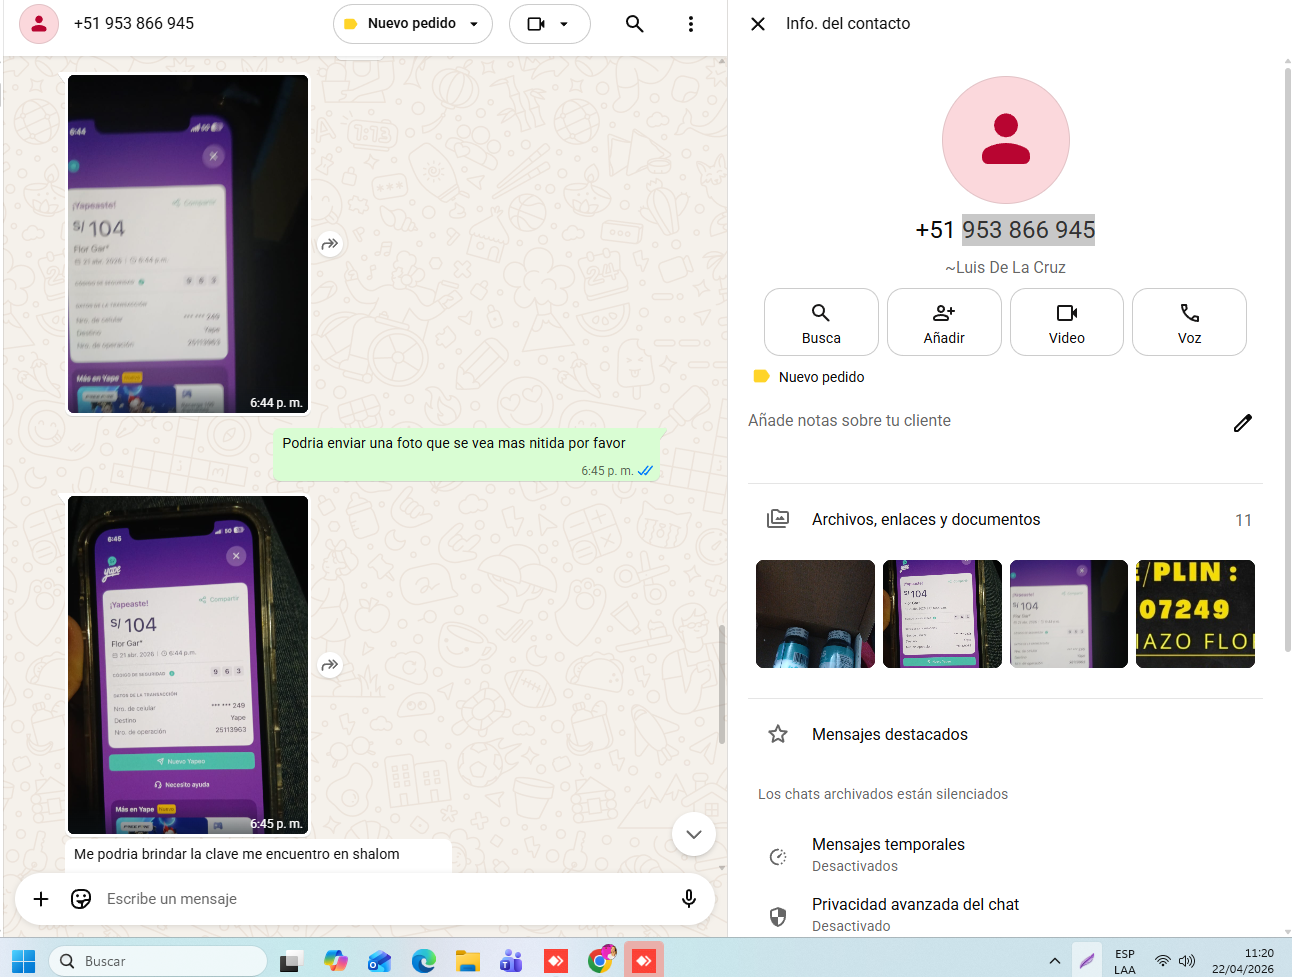
Task: Open the yellow PLIN media thumbnail
Action: coord(1195,614)
